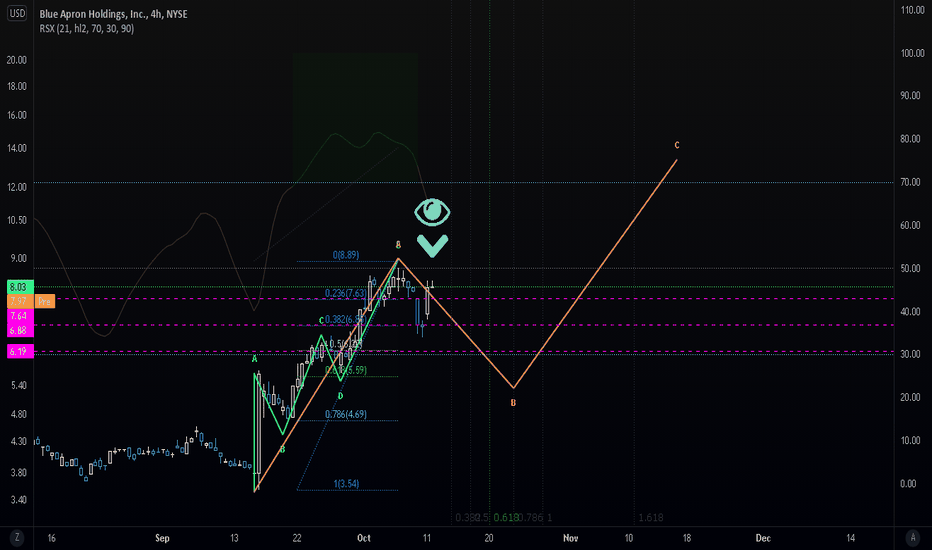Click the green 0.618 Fibonacci time zone label
The width and height of the screenshot is (932, 550).
pyautogui.click(x=506, y=518)
